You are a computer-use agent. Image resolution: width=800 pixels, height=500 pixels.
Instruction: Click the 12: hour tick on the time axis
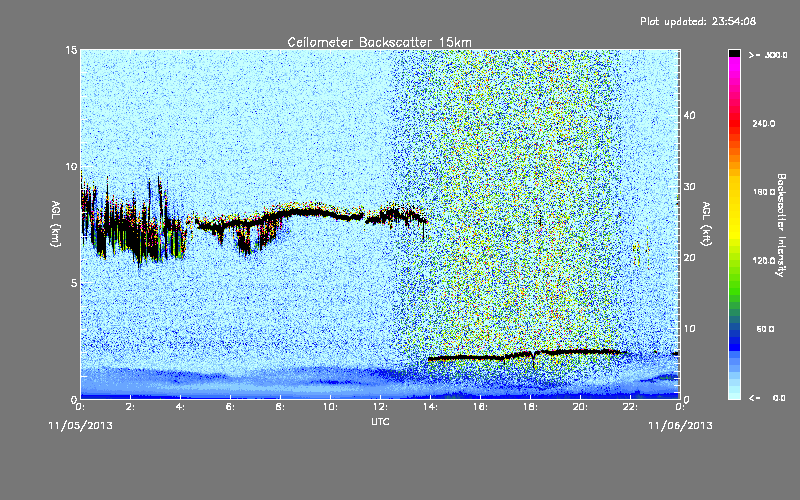[381, 407]
